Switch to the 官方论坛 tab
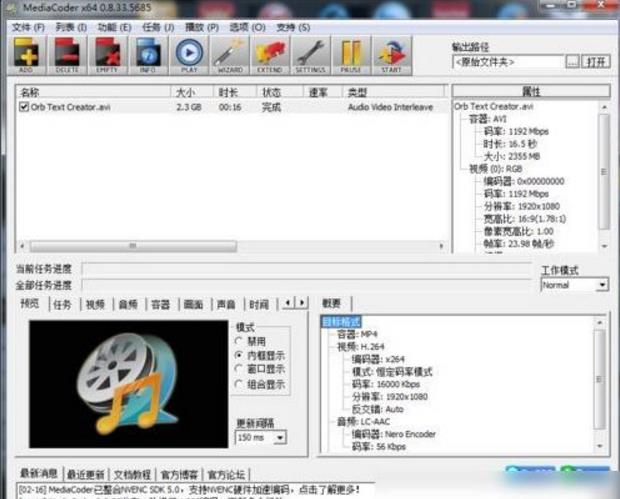 pyautogui.click(x=226, y=474)
